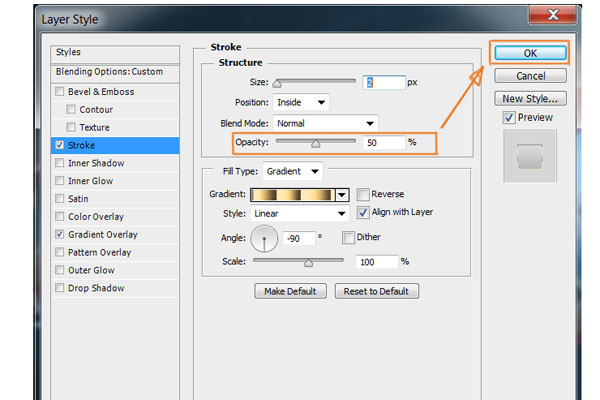Open the gradient Style dropdown showing Linear
The image size is (600, 400).
point(300,213)
